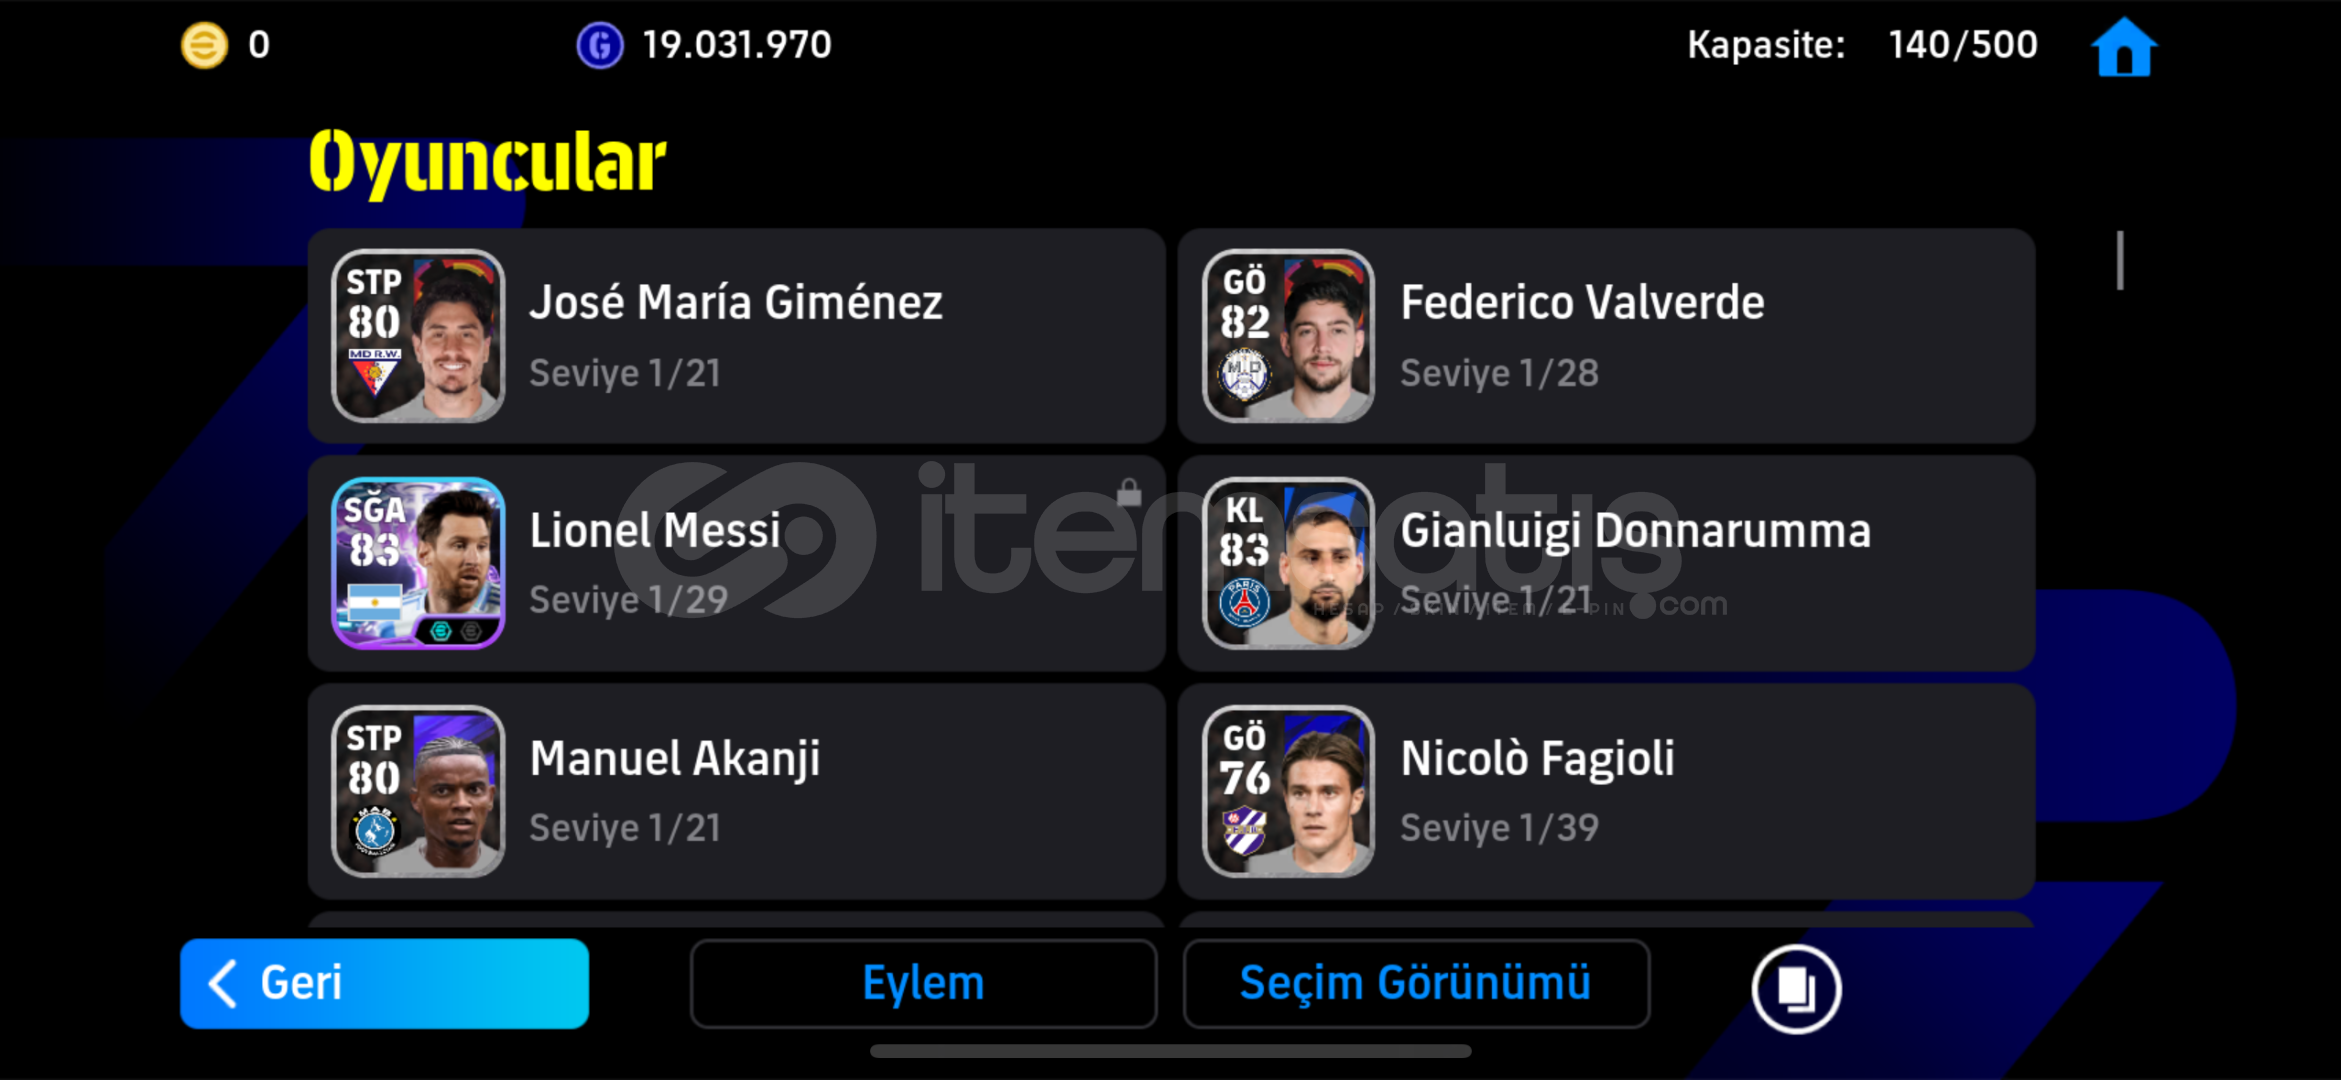
Task: Tap the Argentina flag on Messi's card
Action: tap(374, 602)
